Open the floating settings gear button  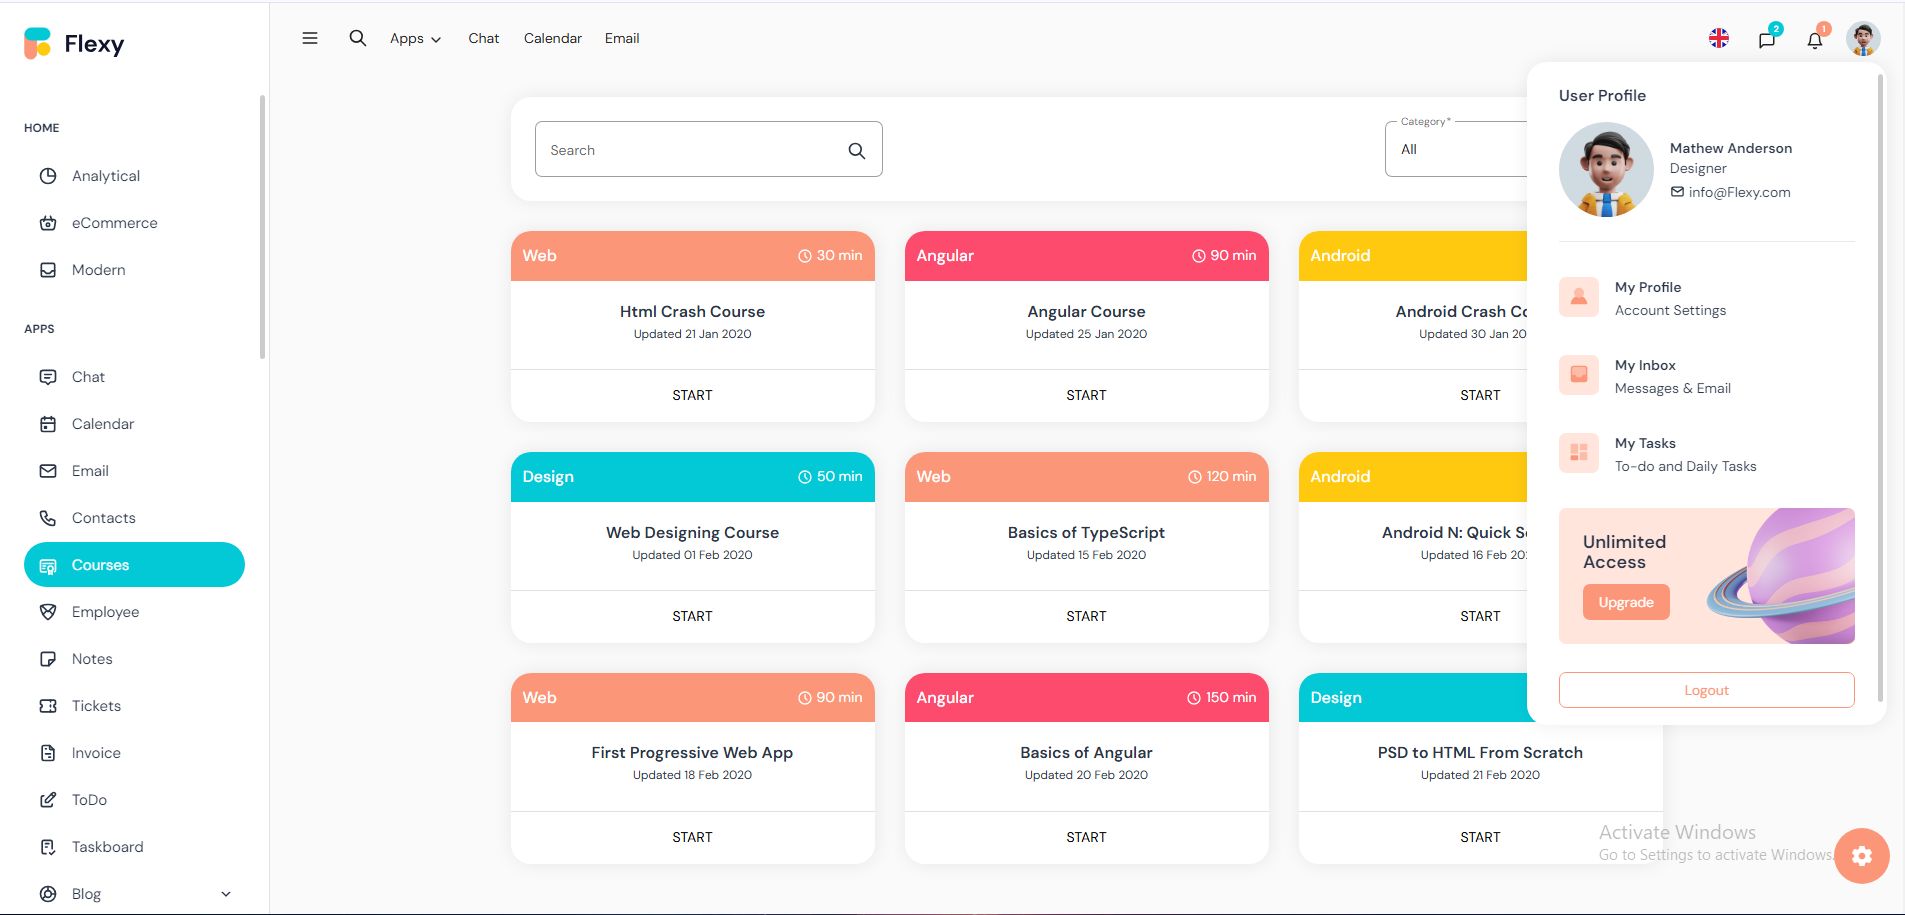[x=1861, y=856]
